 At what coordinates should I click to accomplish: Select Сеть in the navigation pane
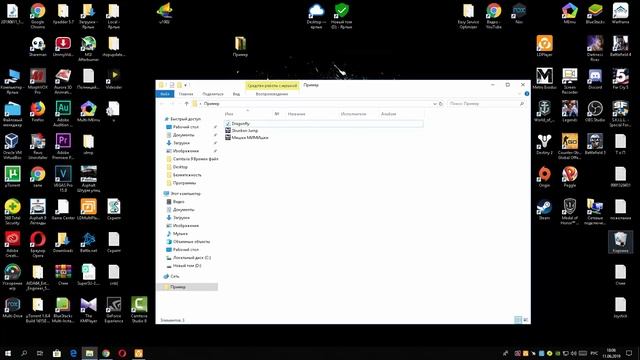click(x=175, y=276)
